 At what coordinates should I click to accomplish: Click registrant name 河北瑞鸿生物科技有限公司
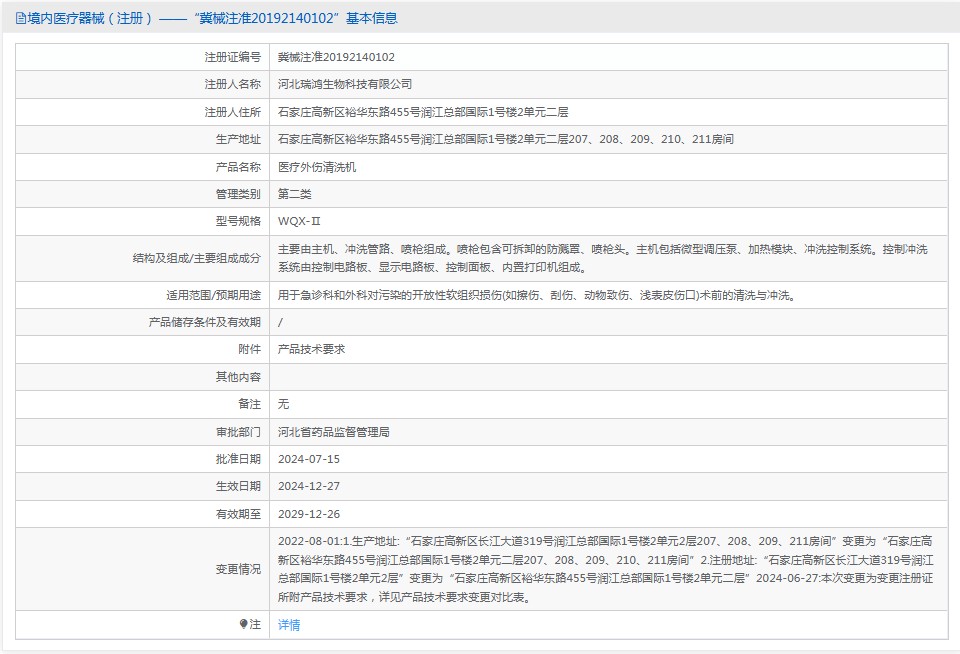click(345, 85)
